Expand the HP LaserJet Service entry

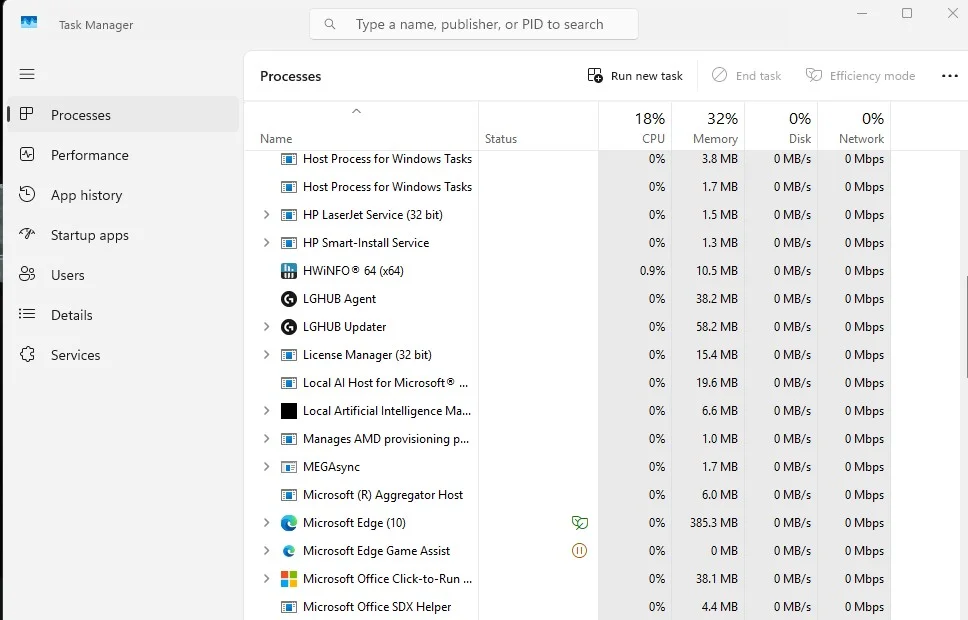pyautogui.click(x=266, y=215)
